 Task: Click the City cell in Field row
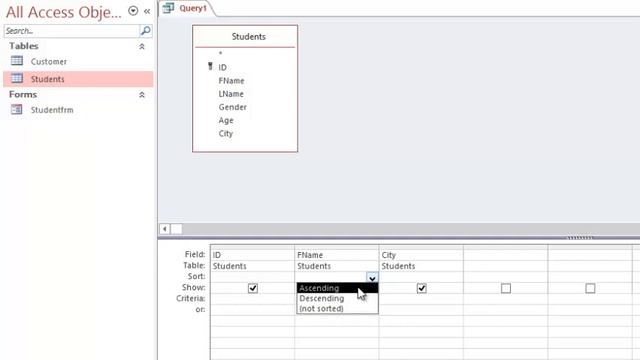tap(421, 255)
